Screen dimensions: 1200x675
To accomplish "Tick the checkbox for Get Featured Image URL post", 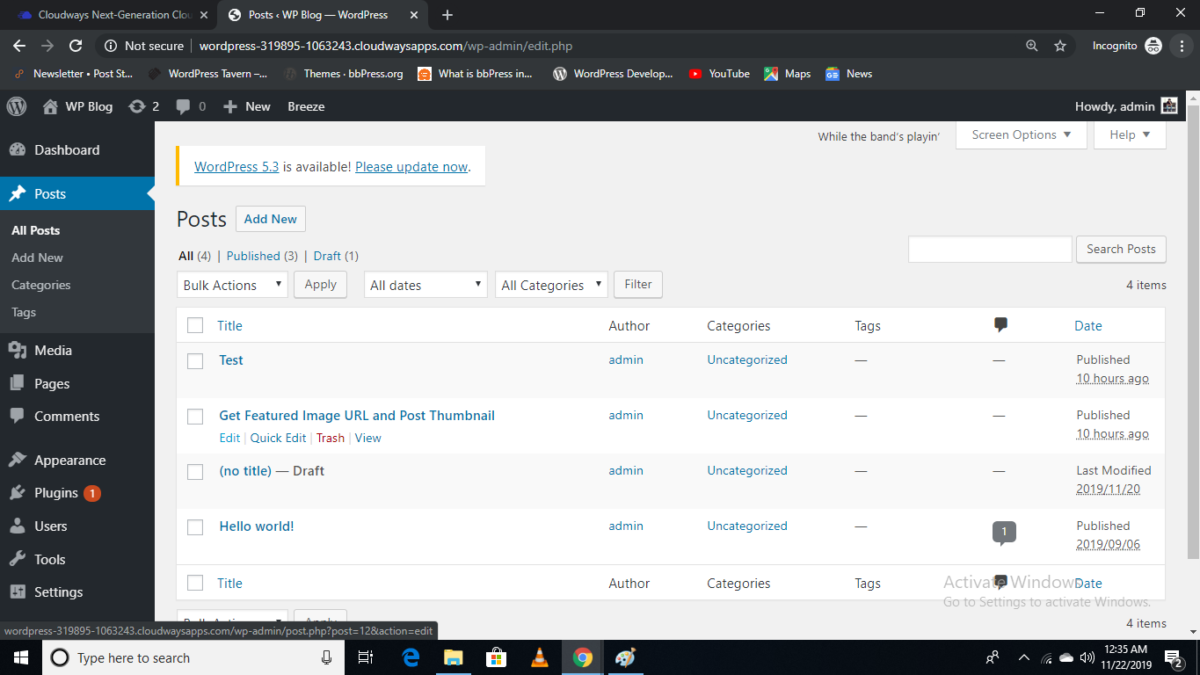I will point(195,416).
